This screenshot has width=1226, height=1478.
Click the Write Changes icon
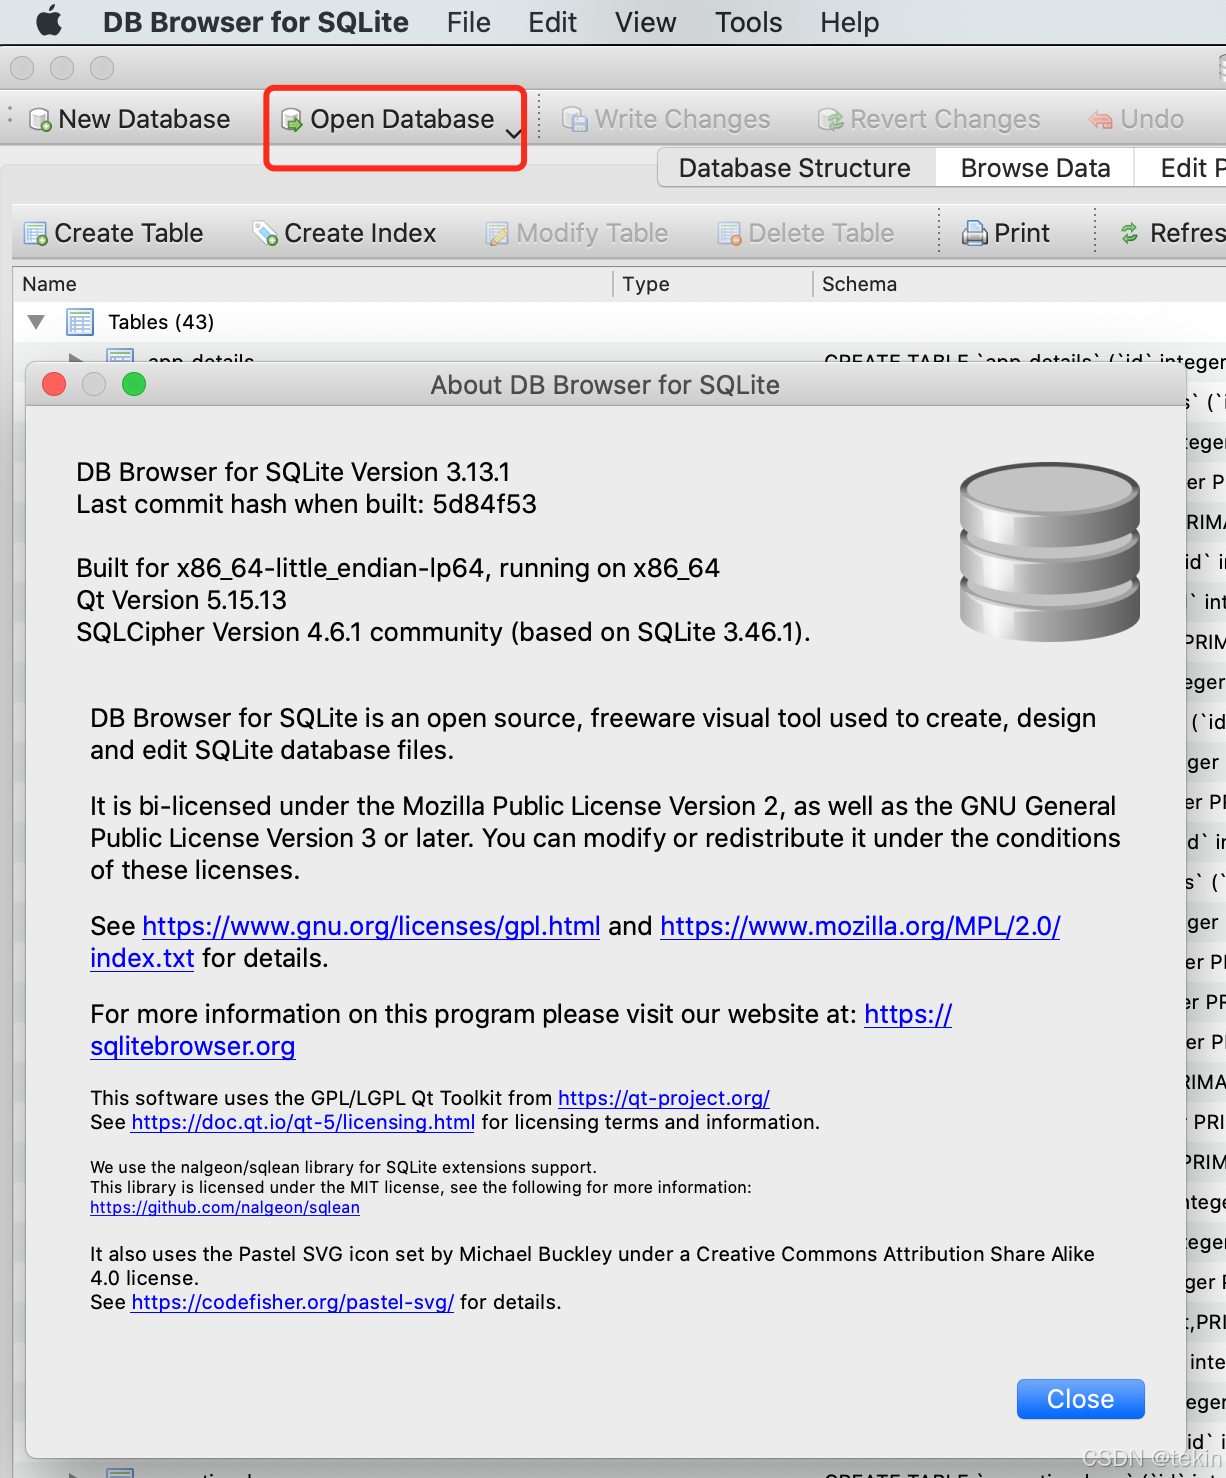(x=575, y=120)
